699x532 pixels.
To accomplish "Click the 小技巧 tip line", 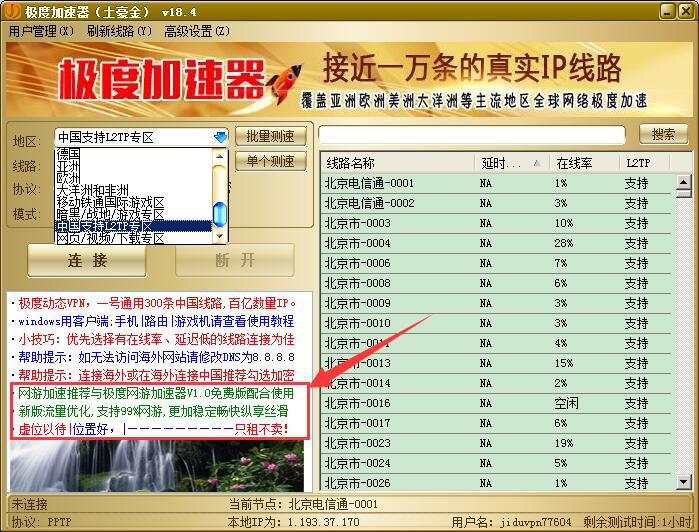I will 156,339.
